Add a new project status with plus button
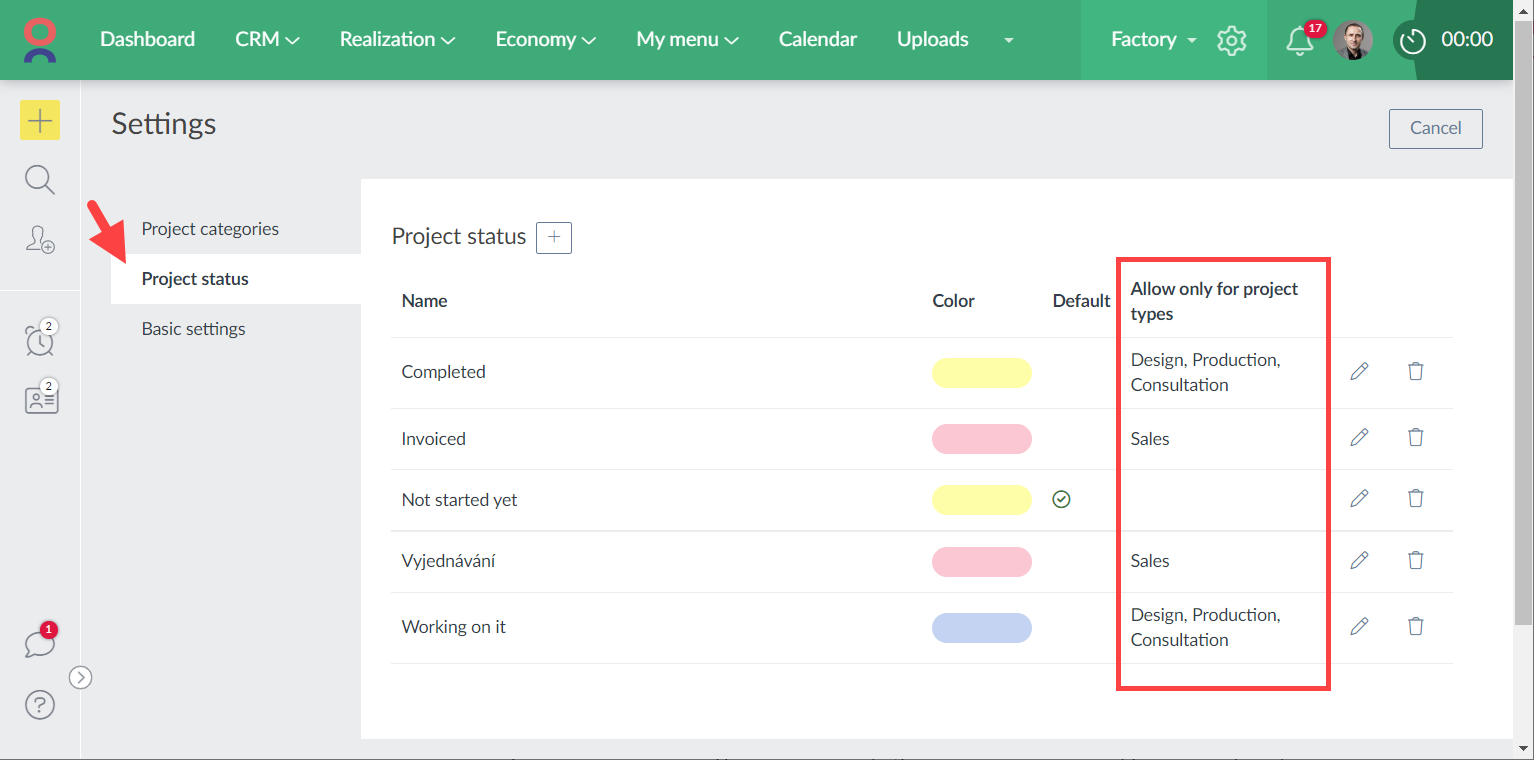Image resolution: width=1534 pixels, height=760 pixels. pos(554,238)
